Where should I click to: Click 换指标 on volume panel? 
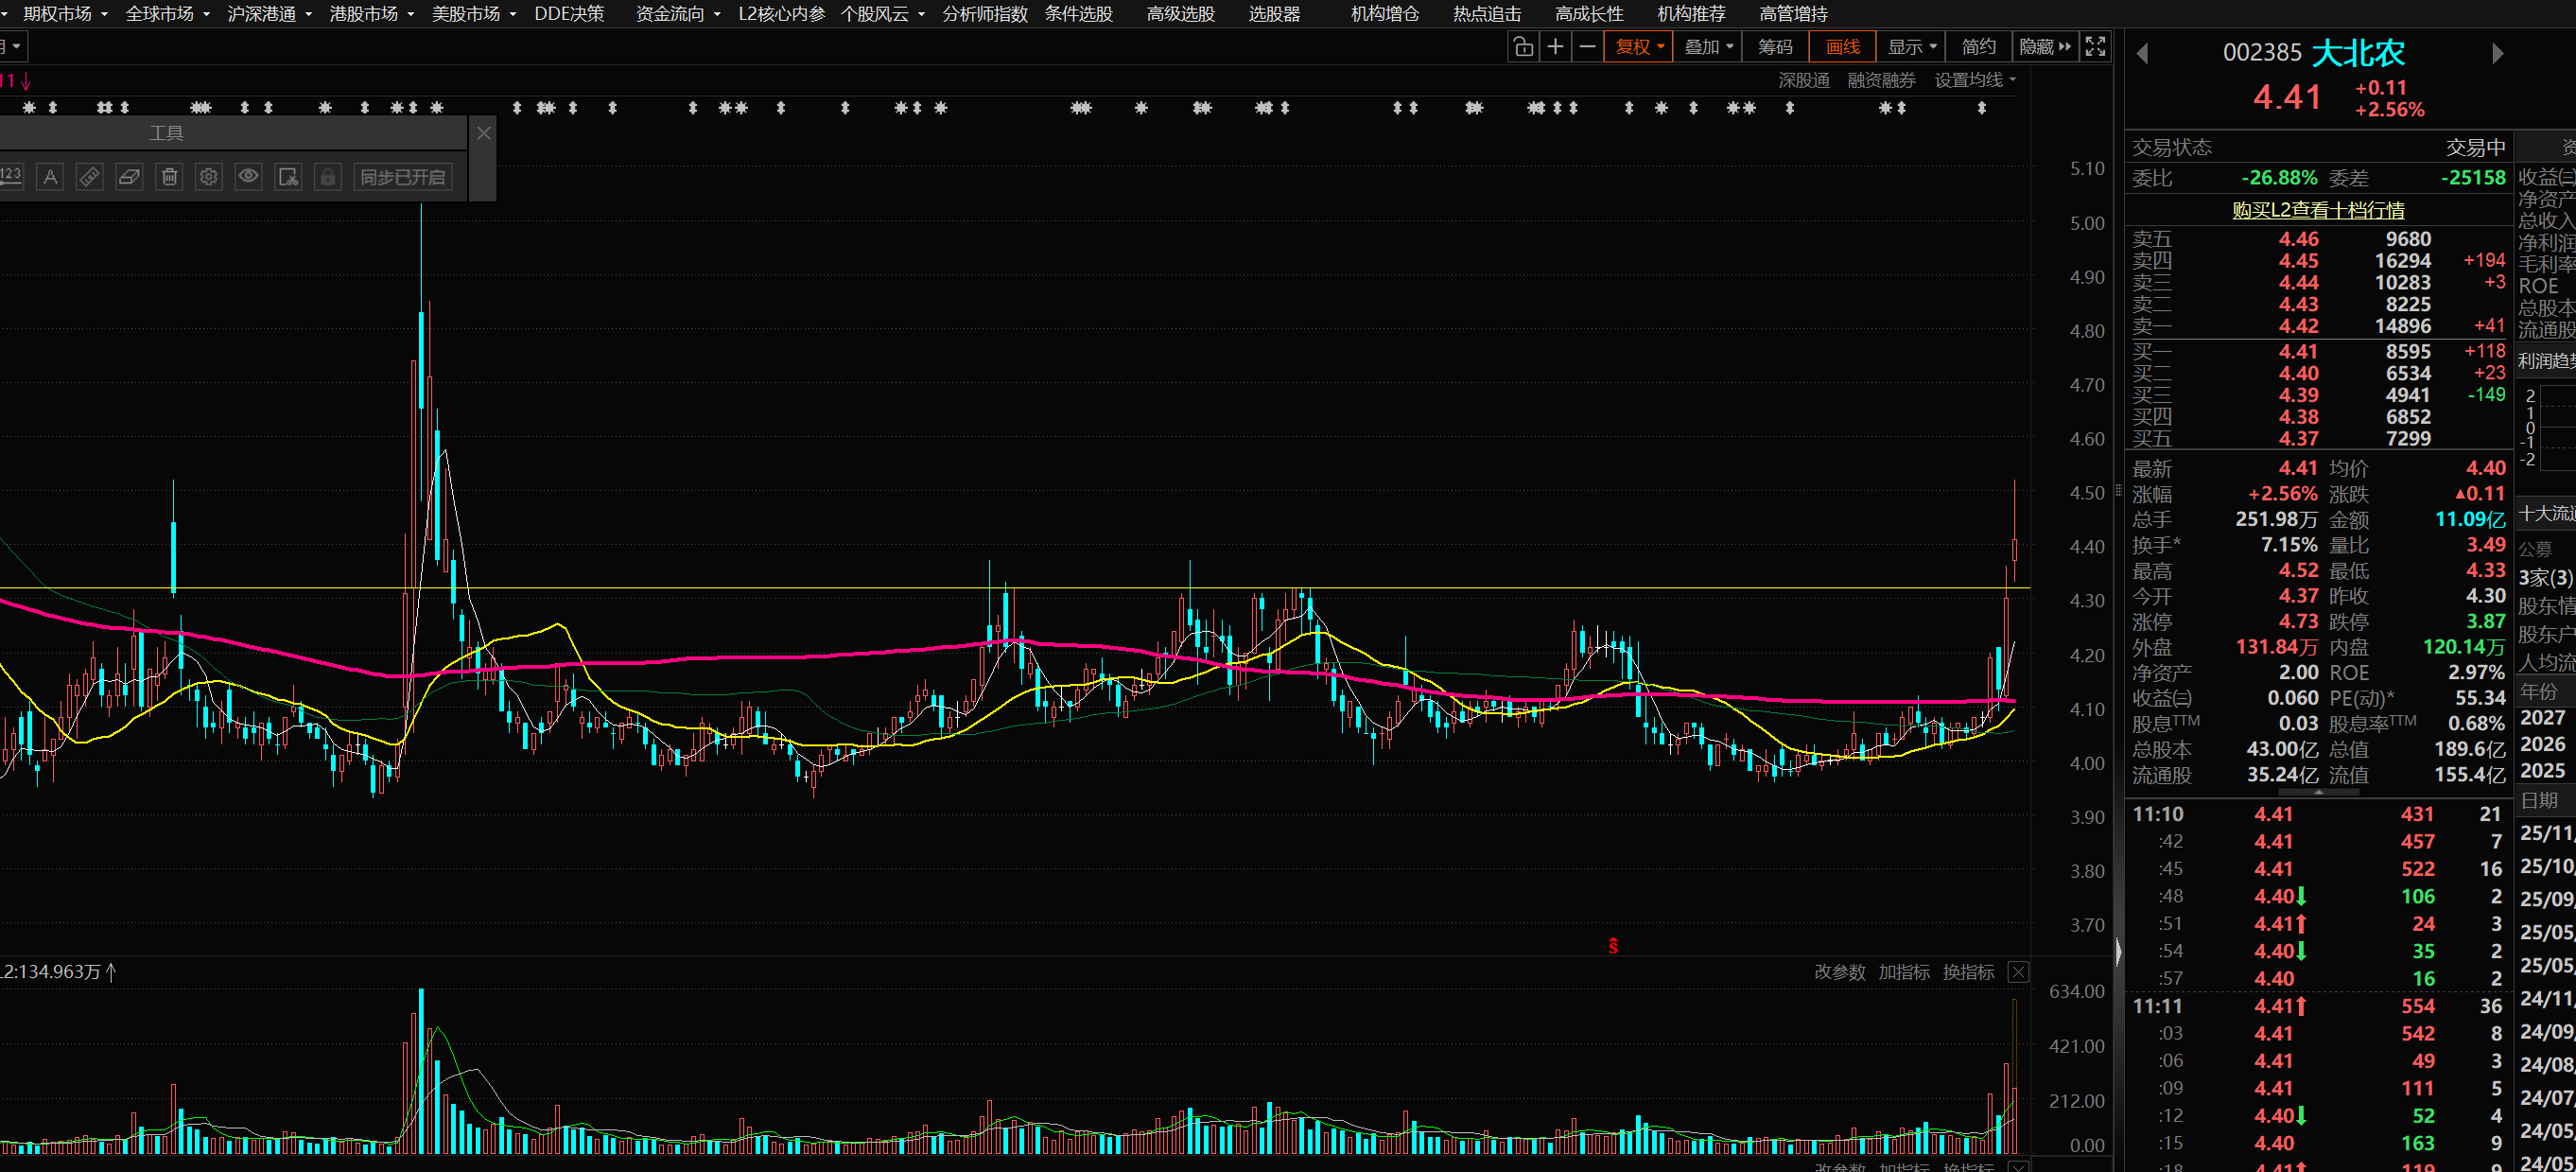coord(1967,972)
